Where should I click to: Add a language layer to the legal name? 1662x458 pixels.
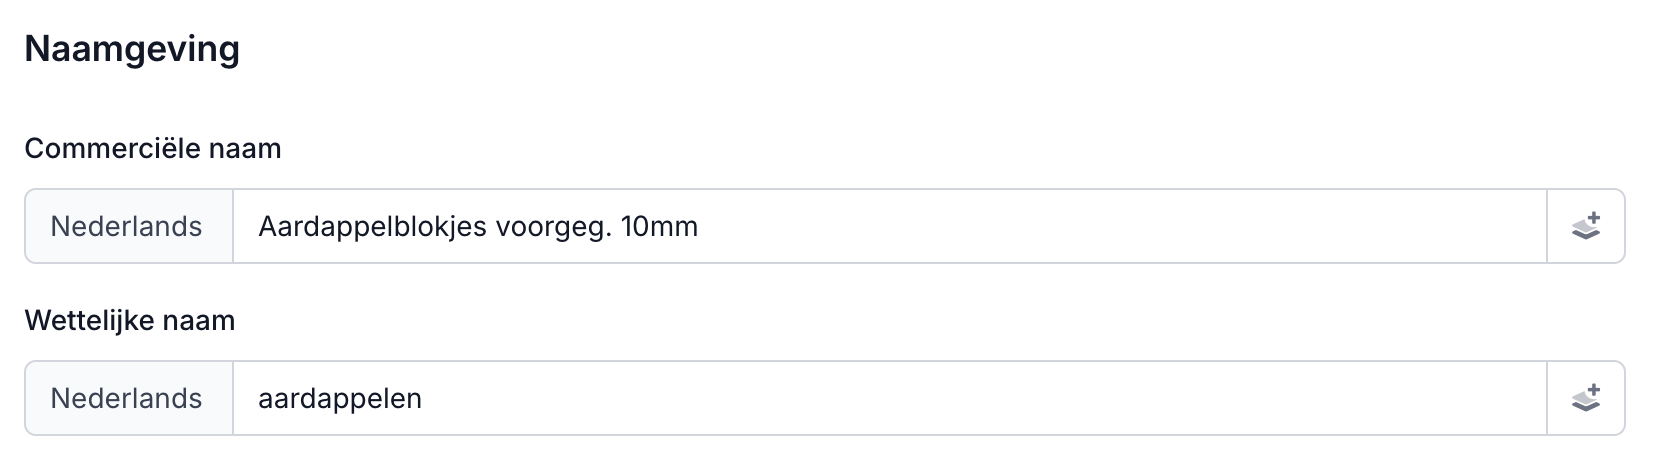(x=1585, y=398)
